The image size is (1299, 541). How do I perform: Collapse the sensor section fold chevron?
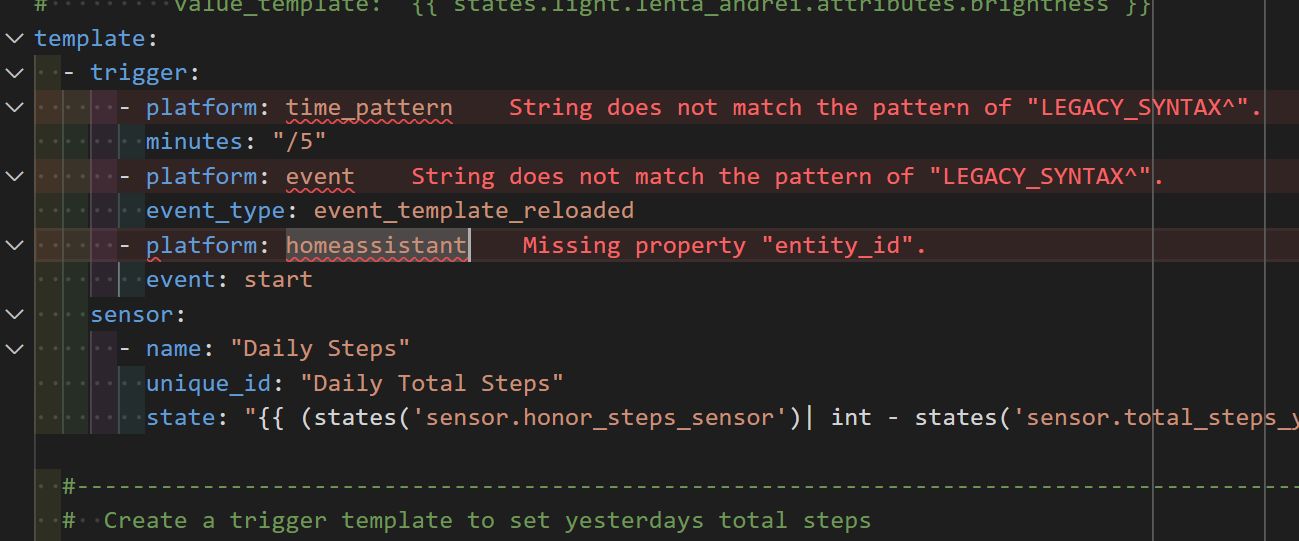pyautogui.click(x=13, y=315)
